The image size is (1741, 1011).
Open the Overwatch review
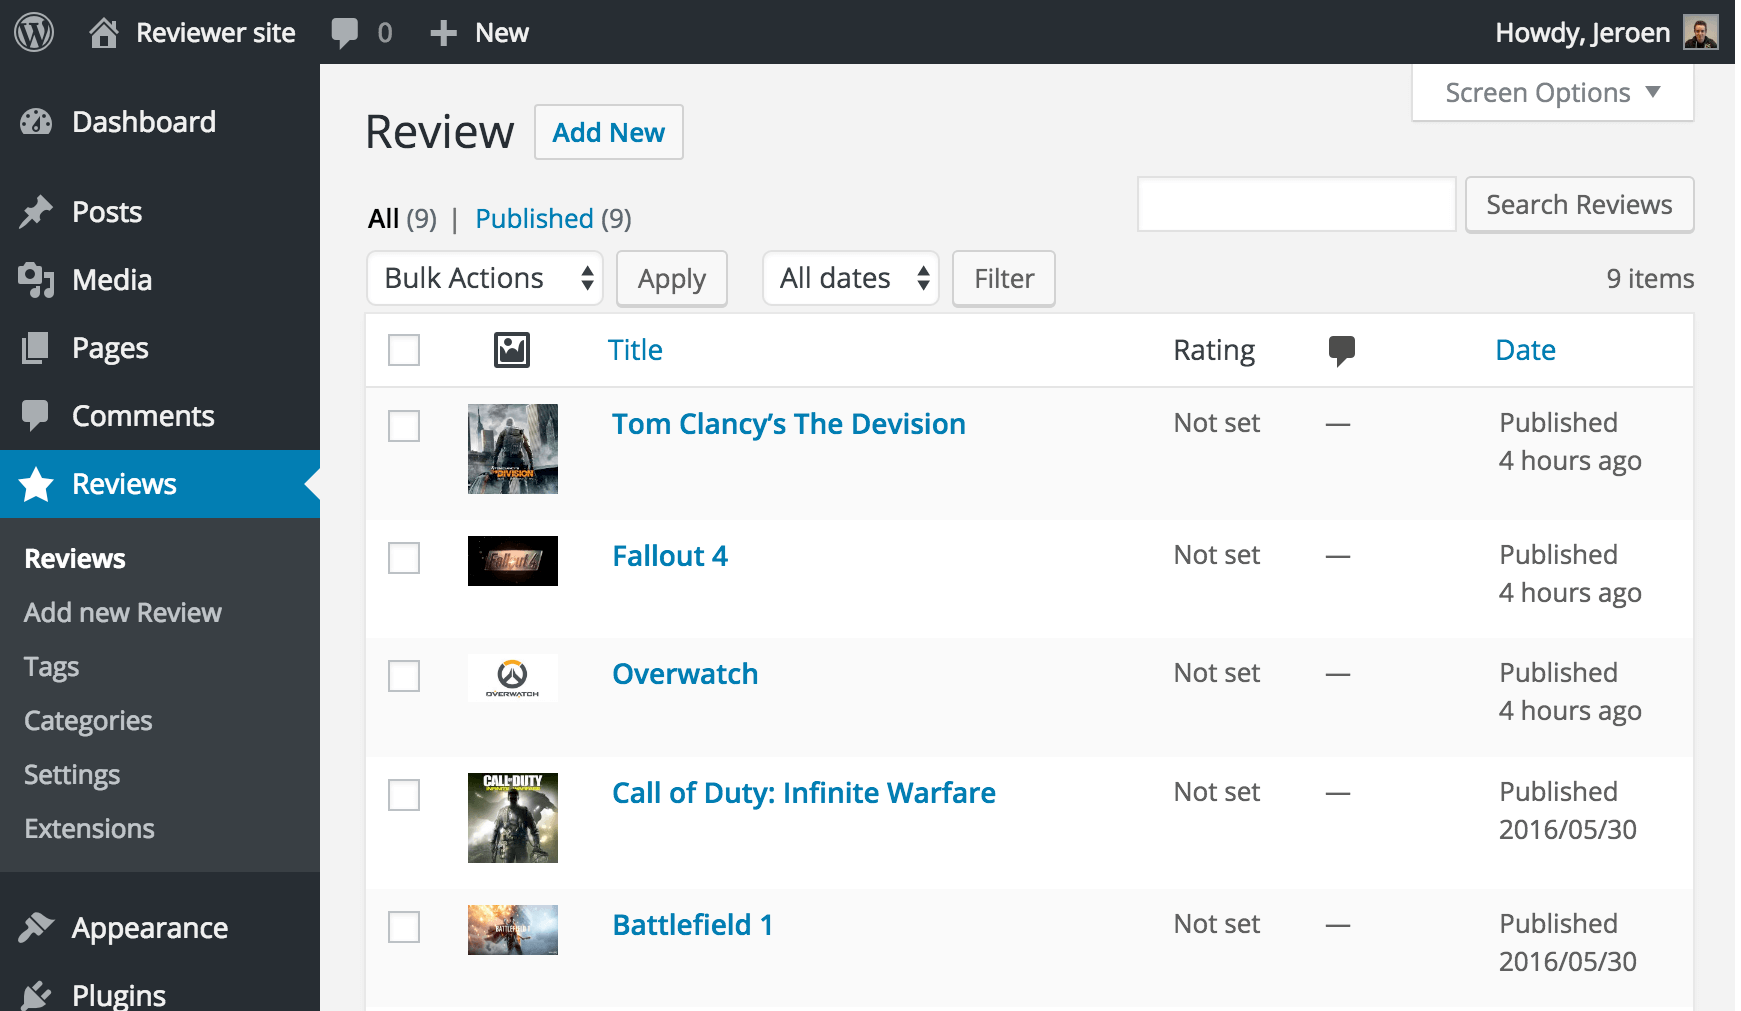pyautogui.click(x=685, y=674)
